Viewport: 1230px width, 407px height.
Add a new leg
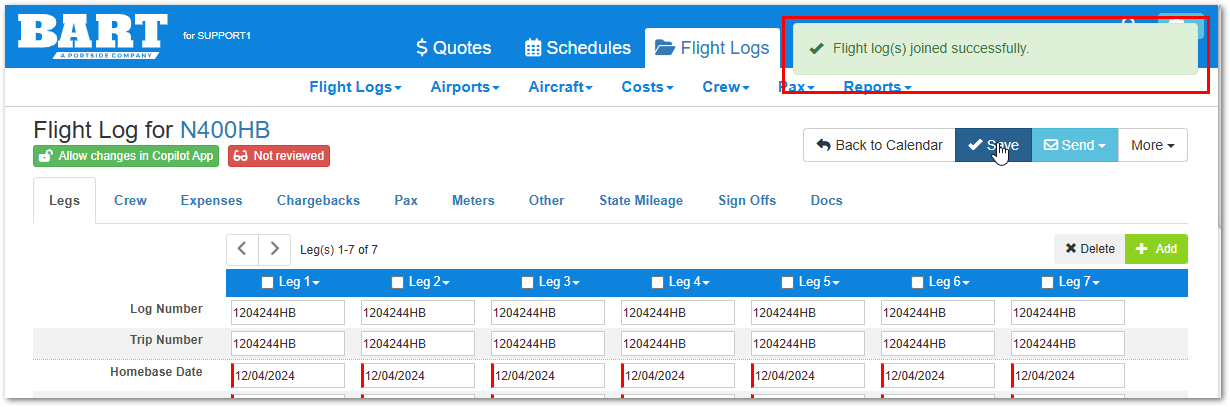tap(1156, 249)
